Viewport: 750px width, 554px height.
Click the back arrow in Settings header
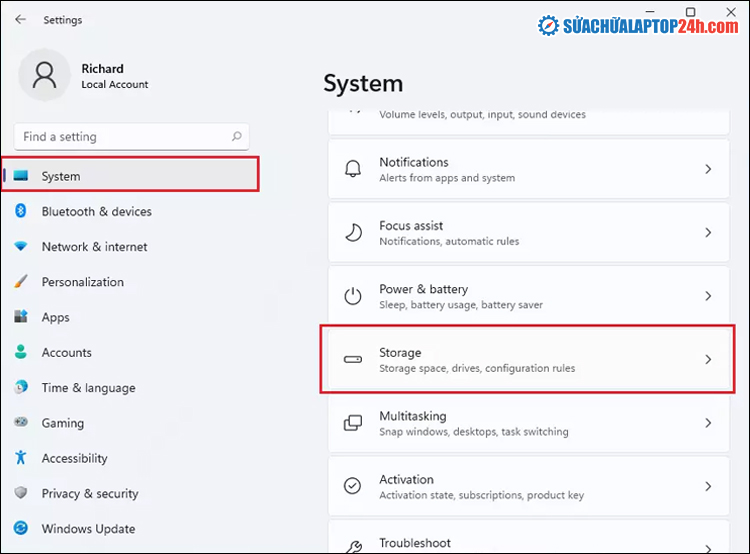click(21, 19)
